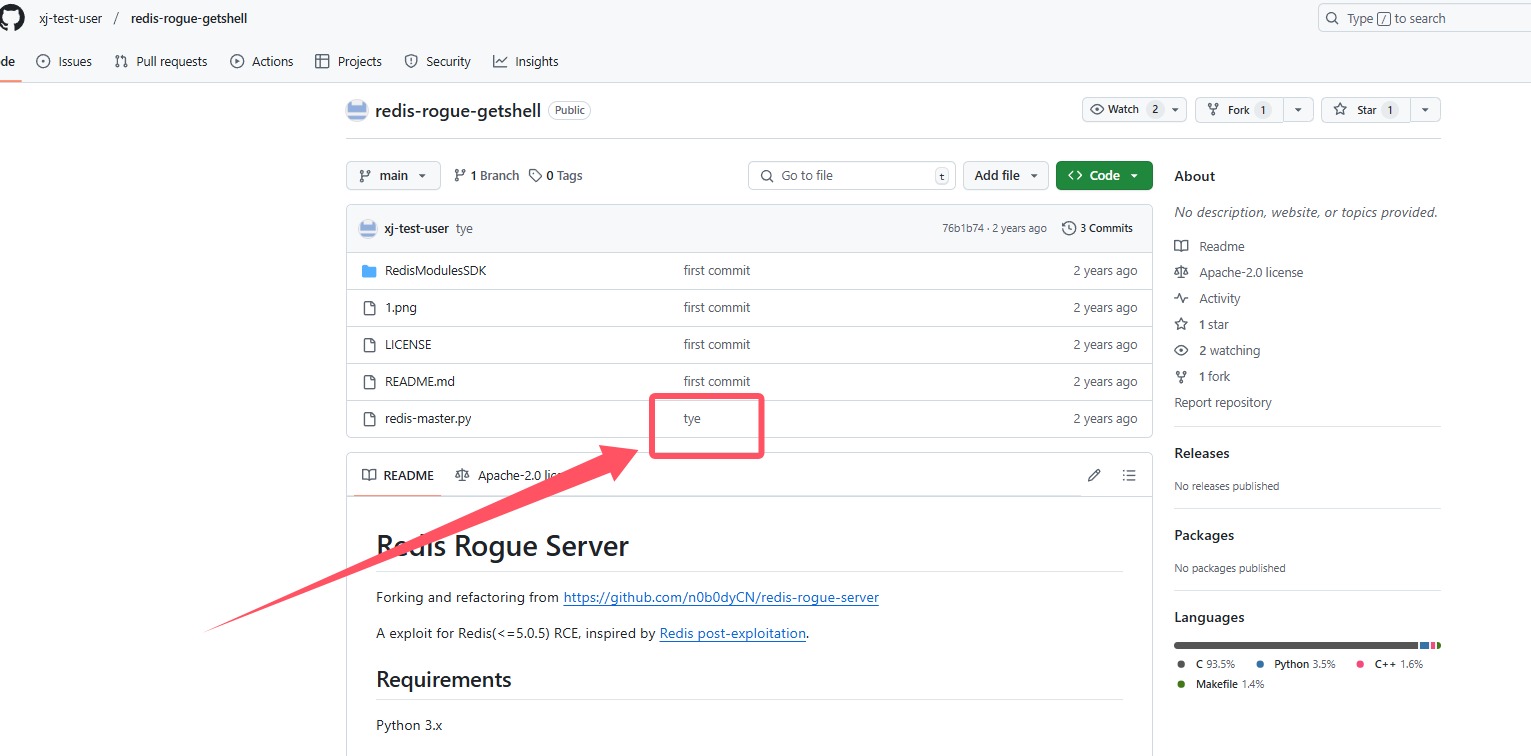Click the xj-test-user avatar in commit row
Image resolution: width=1531 pixels, height=756 pixels.
[x=367, y=228]
